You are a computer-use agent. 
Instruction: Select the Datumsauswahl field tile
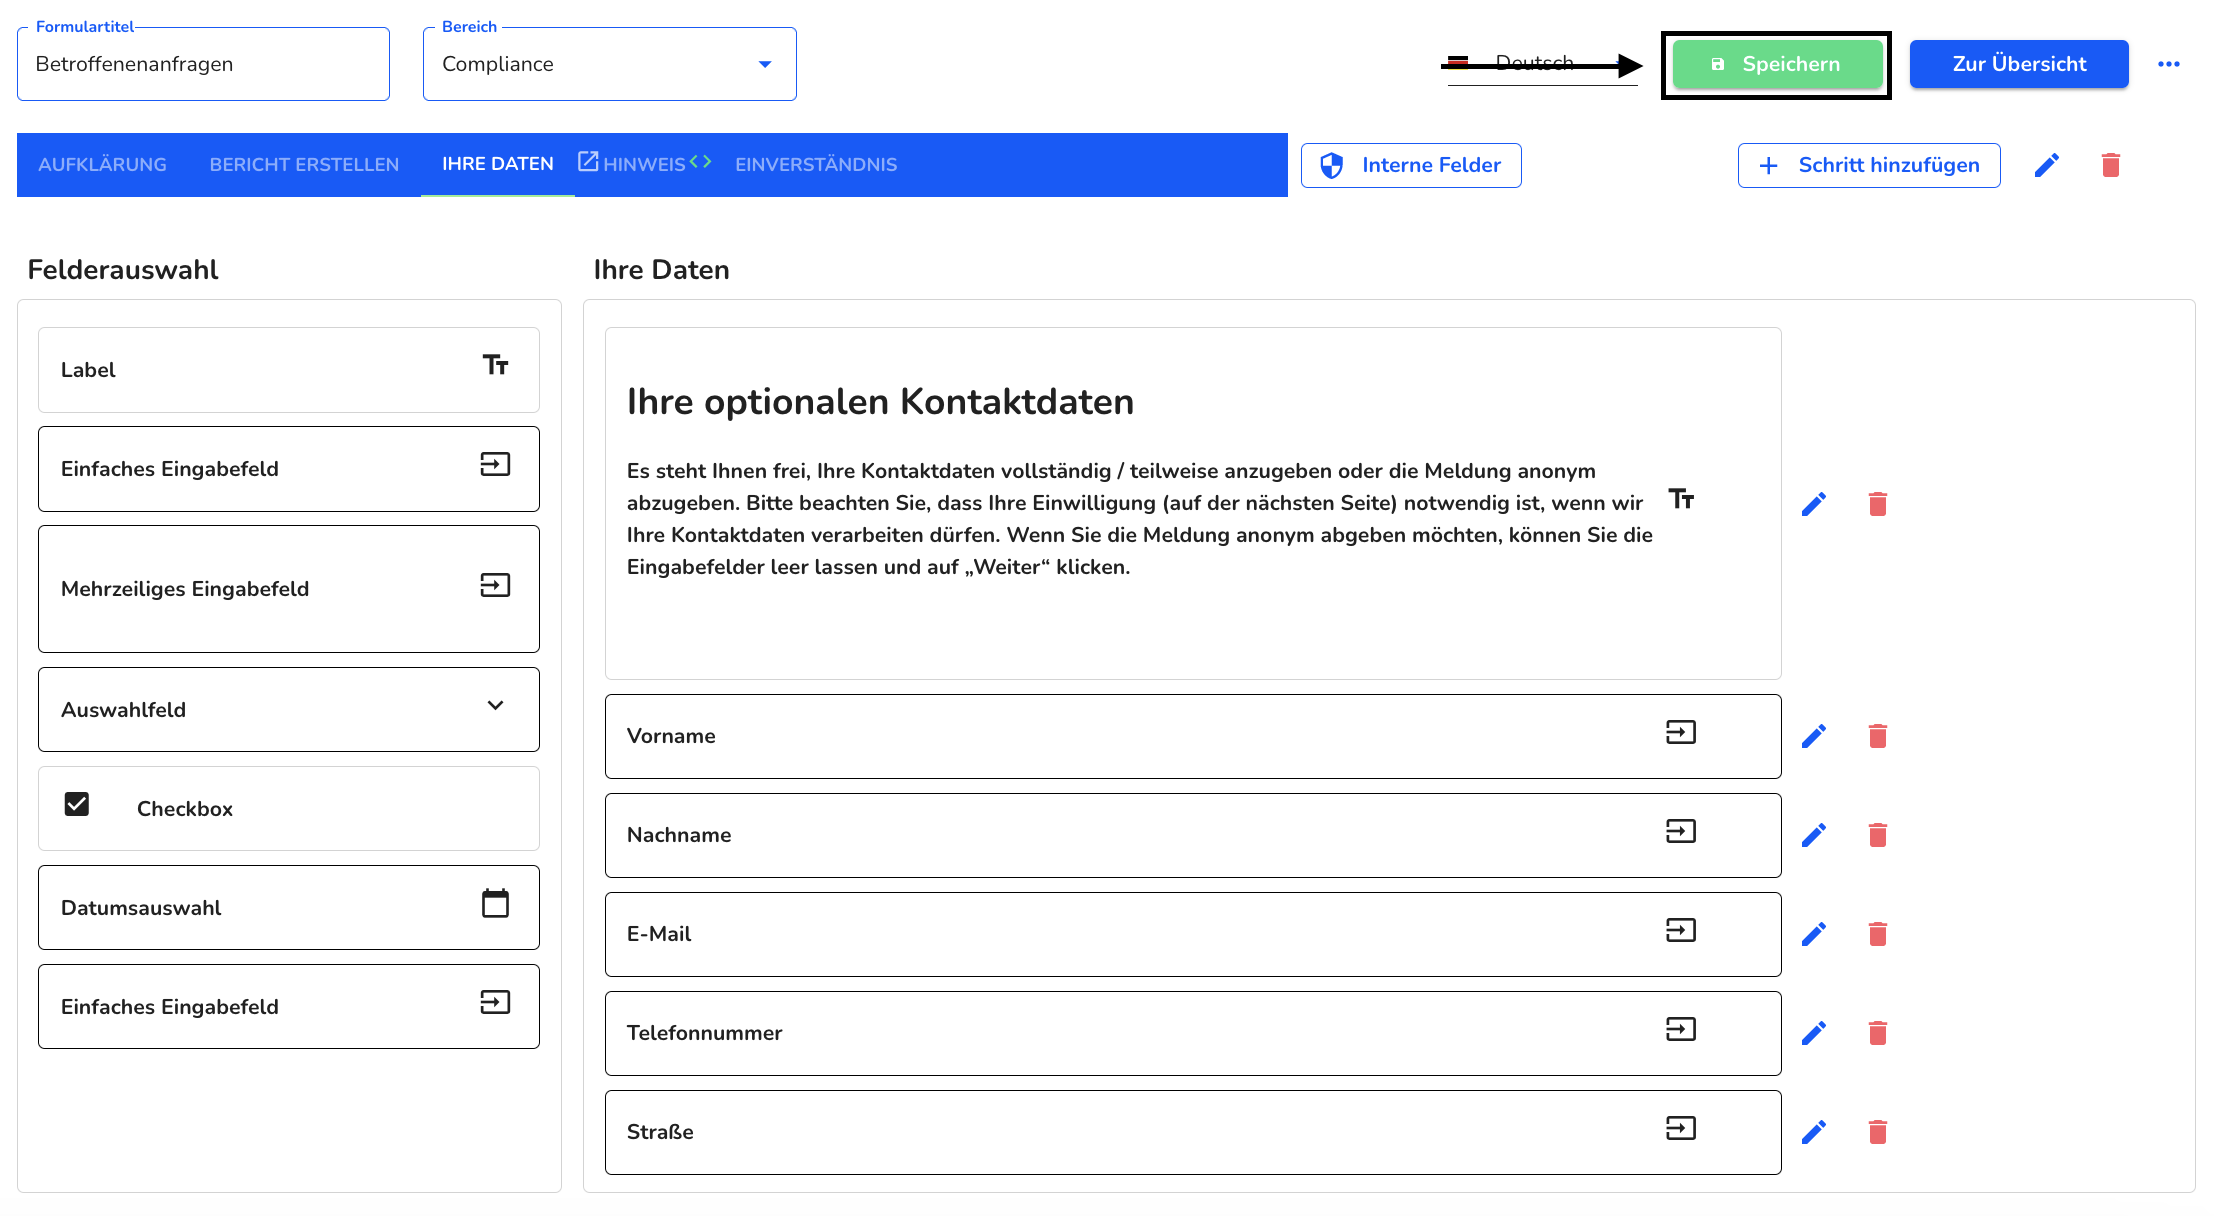click(x=289, y=908)
